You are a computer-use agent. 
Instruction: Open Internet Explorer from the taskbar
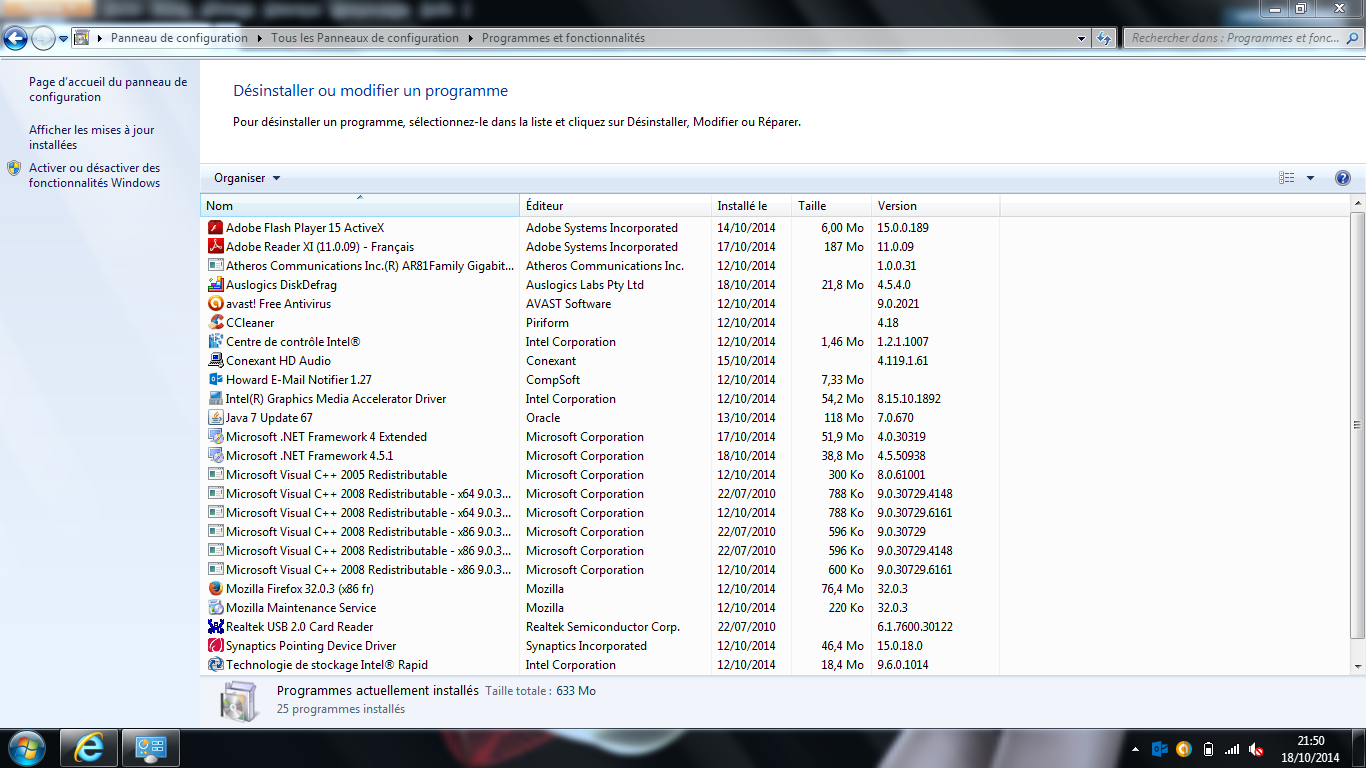coord(89,748)
